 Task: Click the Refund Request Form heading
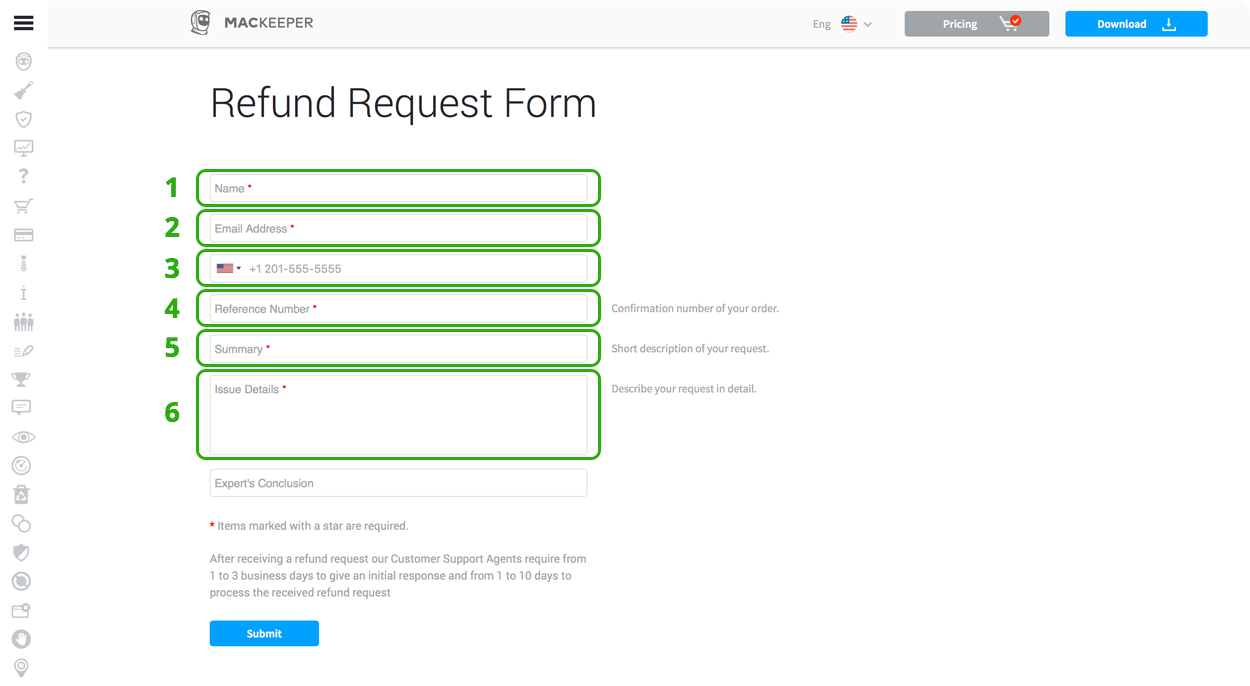(403, 103)
